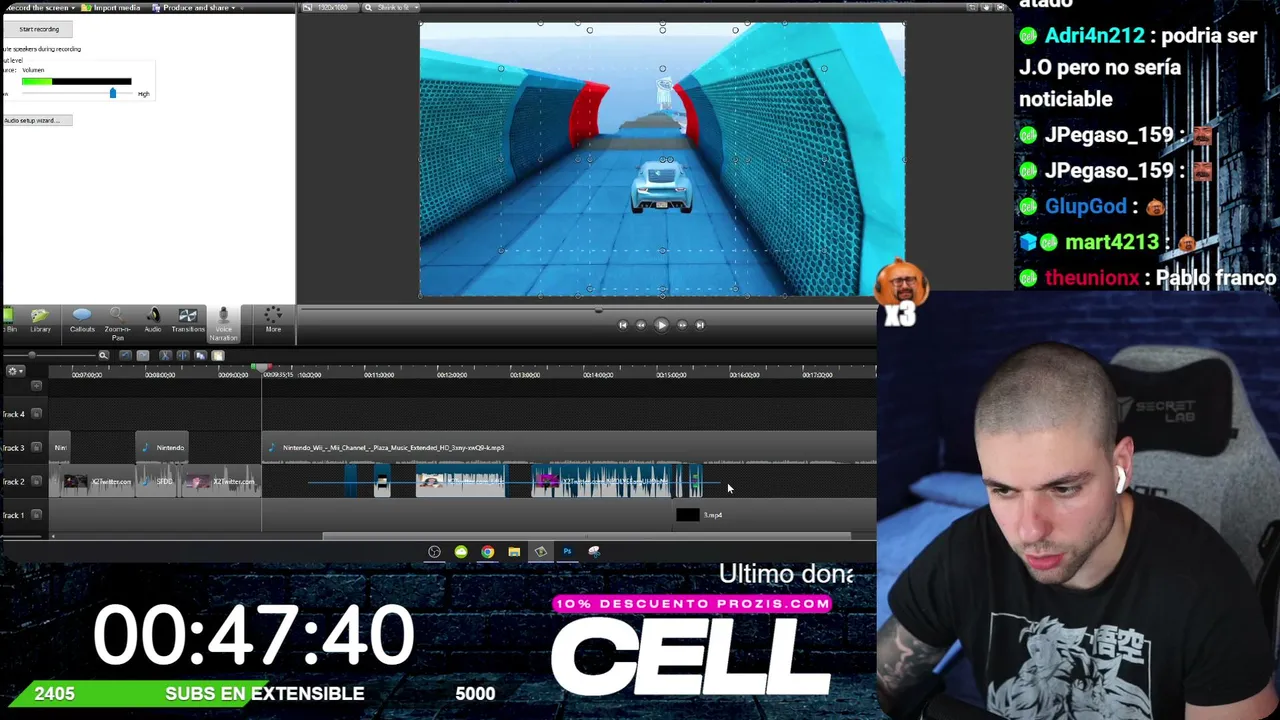Toggle the lock on Track 4

(x=37, y=414)
